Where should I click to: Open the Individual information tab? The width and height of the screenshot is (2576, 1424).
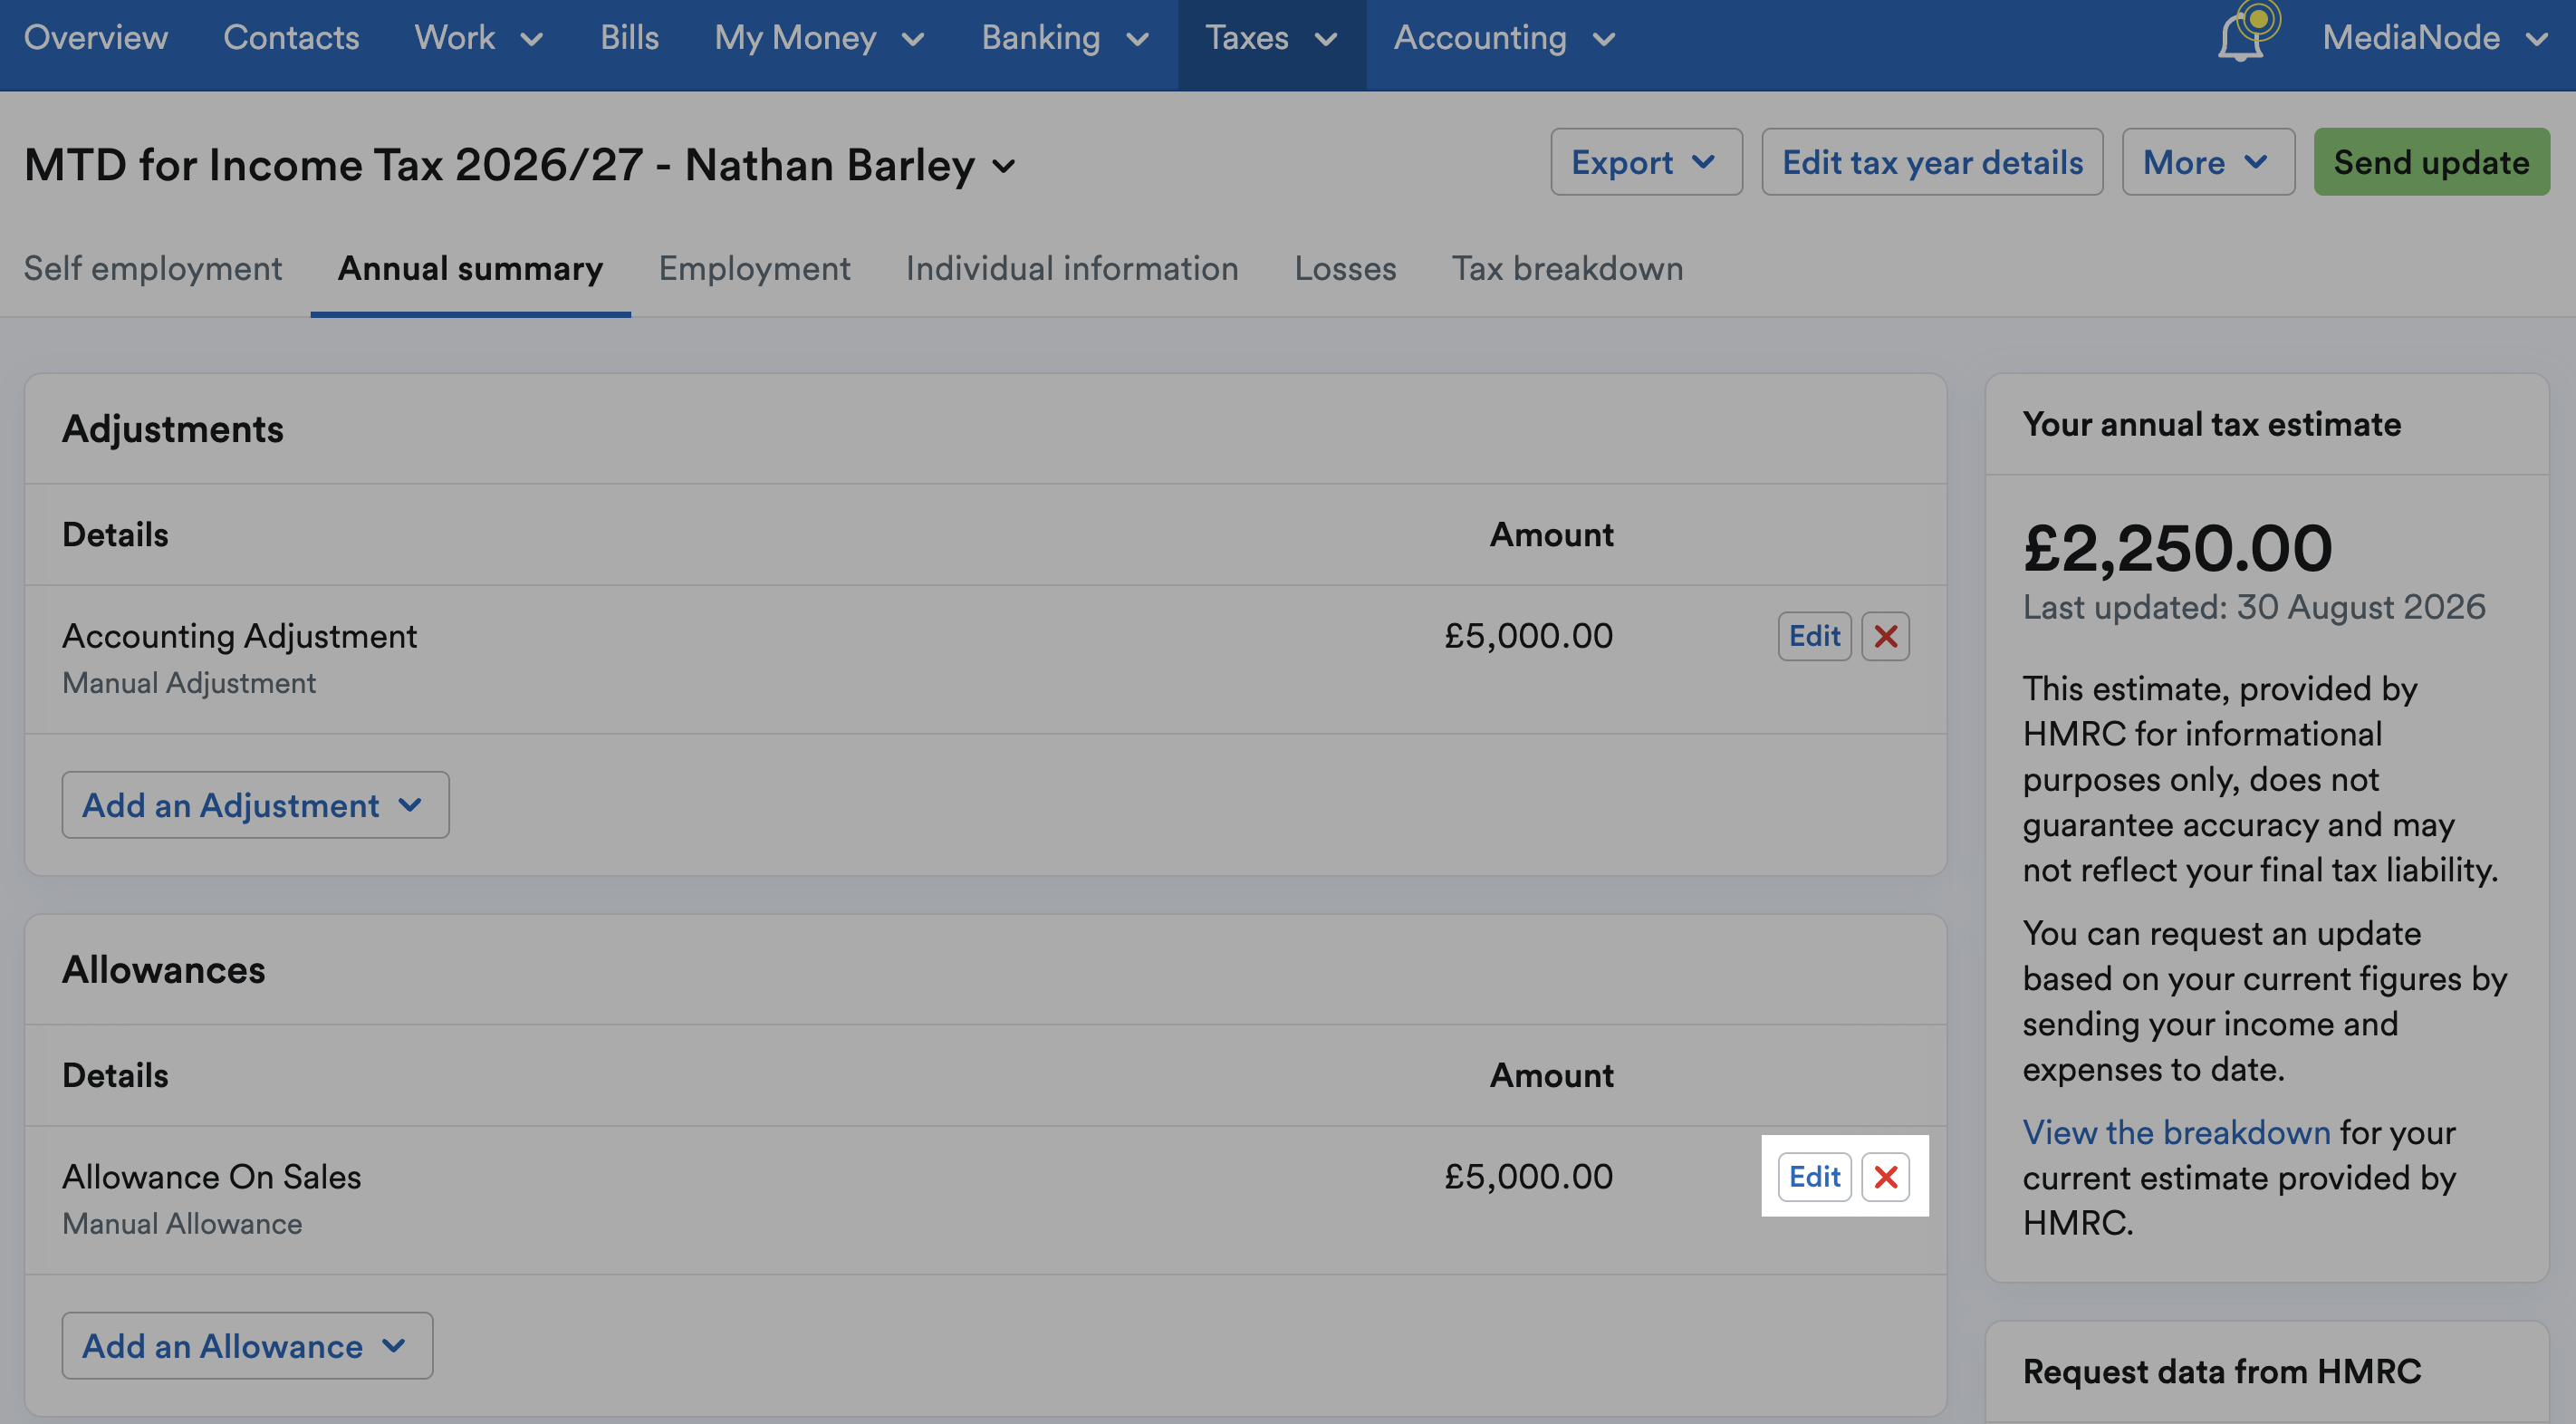coord(1072,268)
